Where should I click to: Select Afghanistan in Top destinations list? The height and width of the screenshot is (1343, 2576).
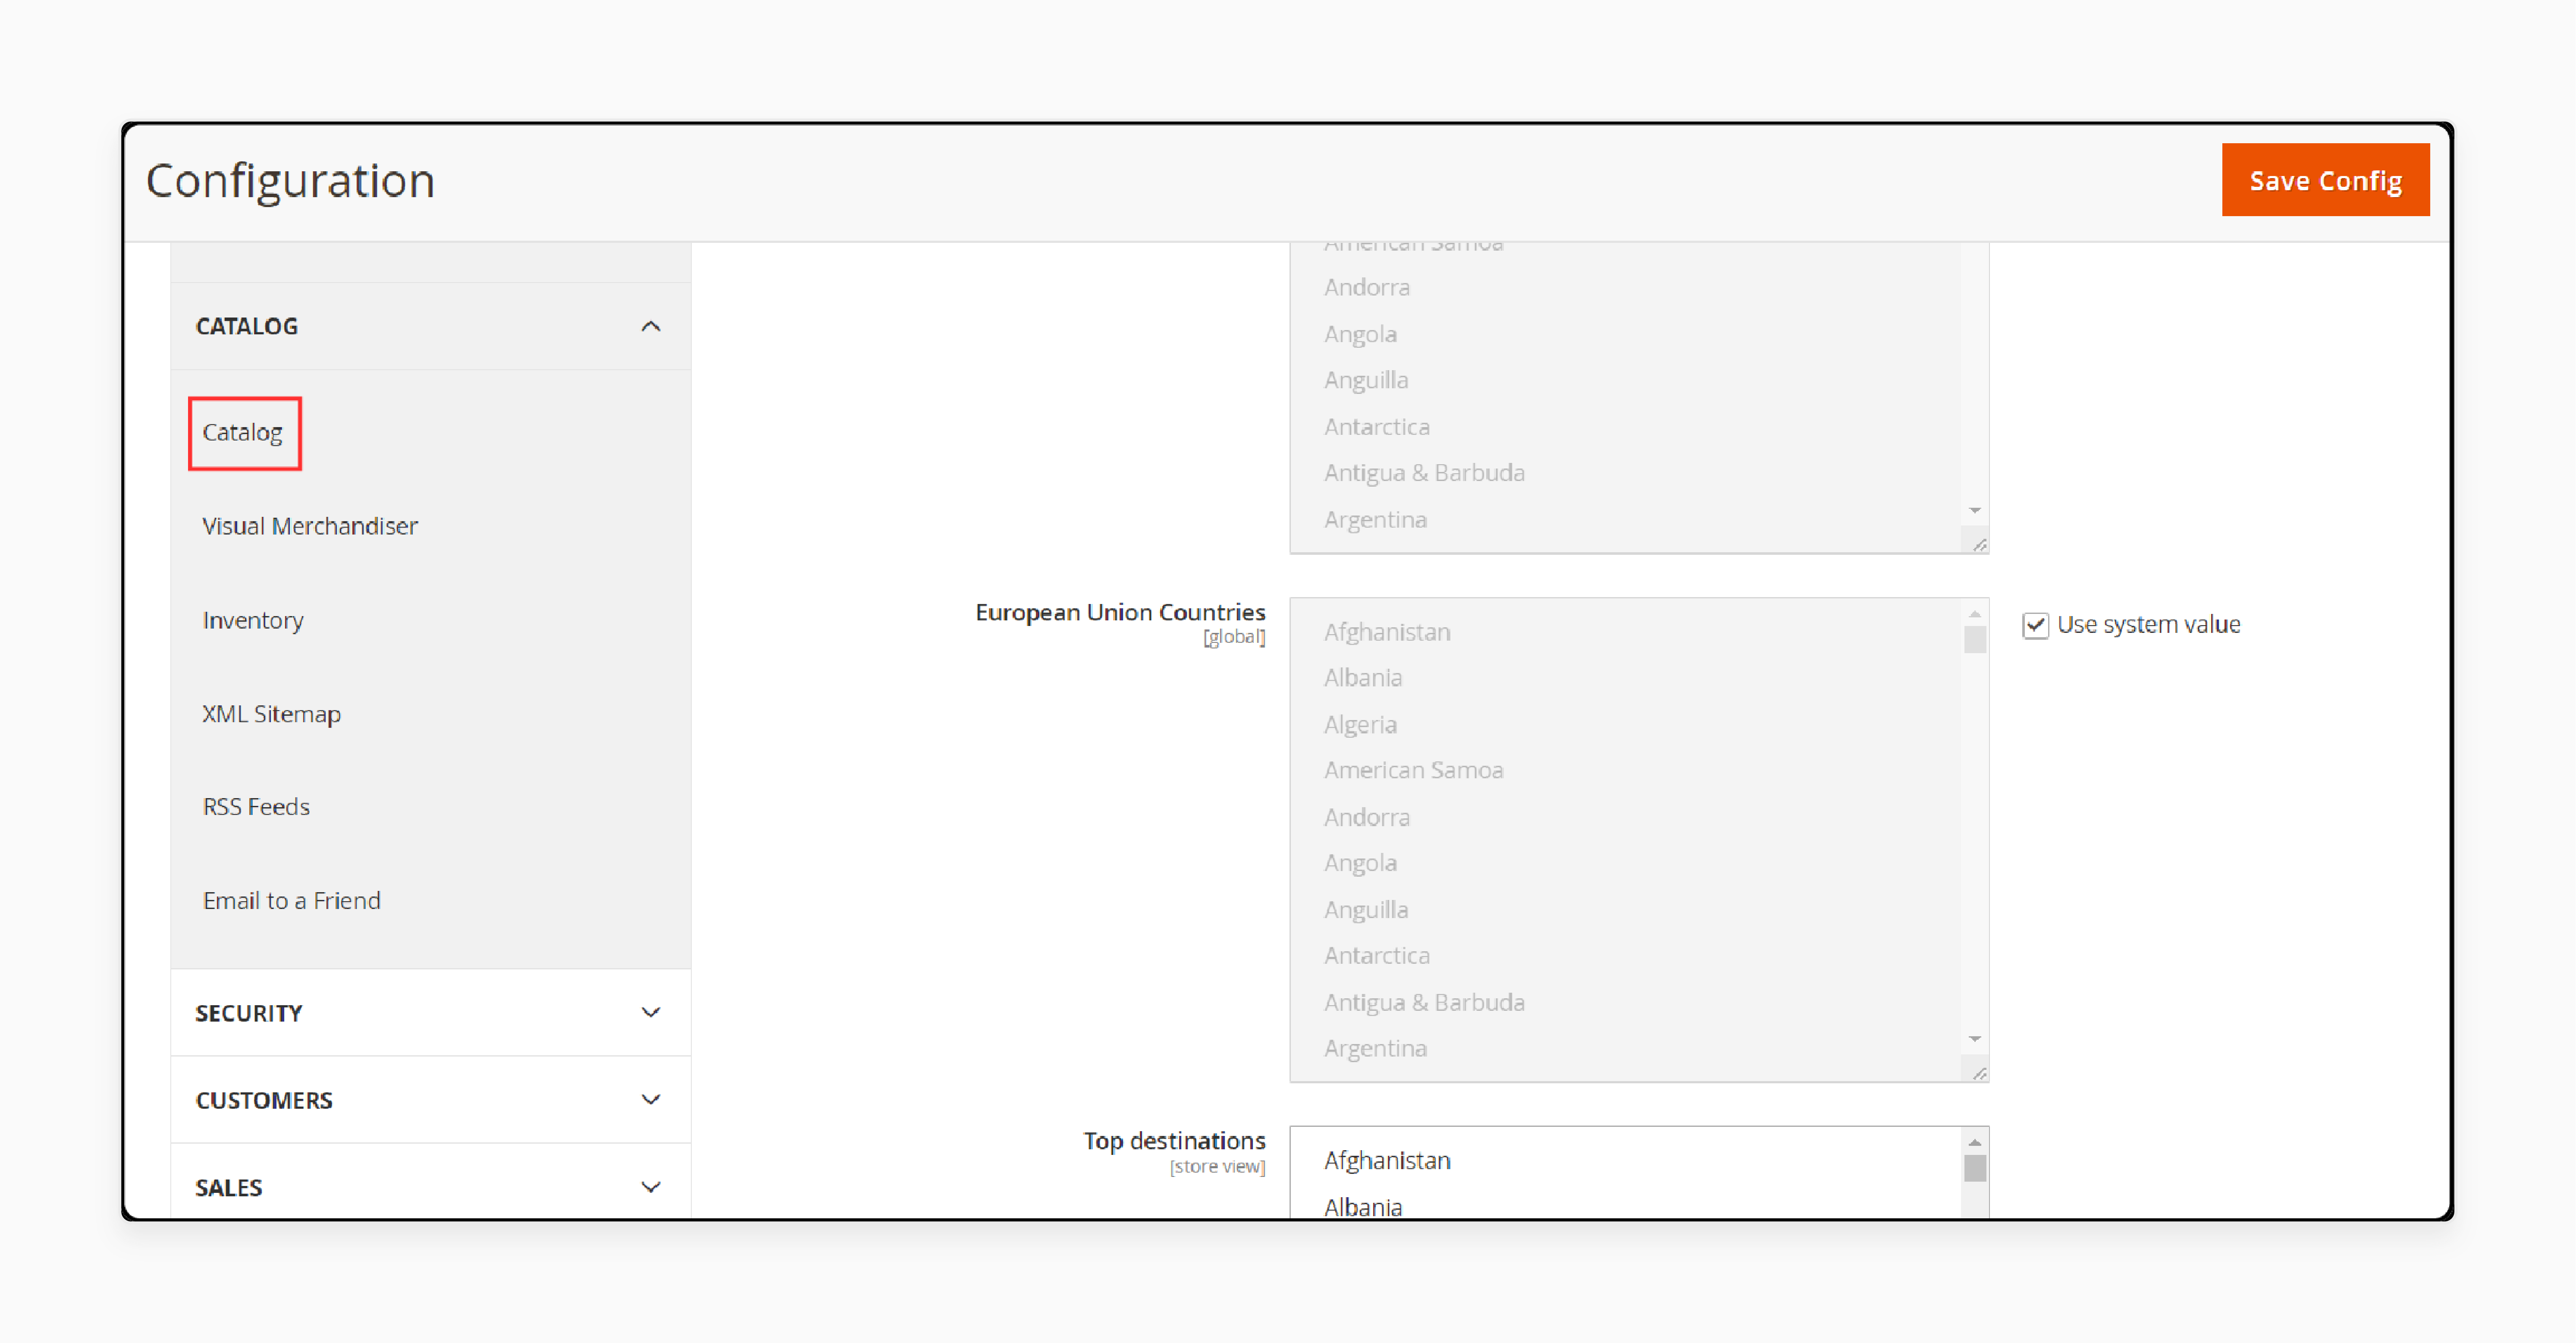pos(1387,1160)
